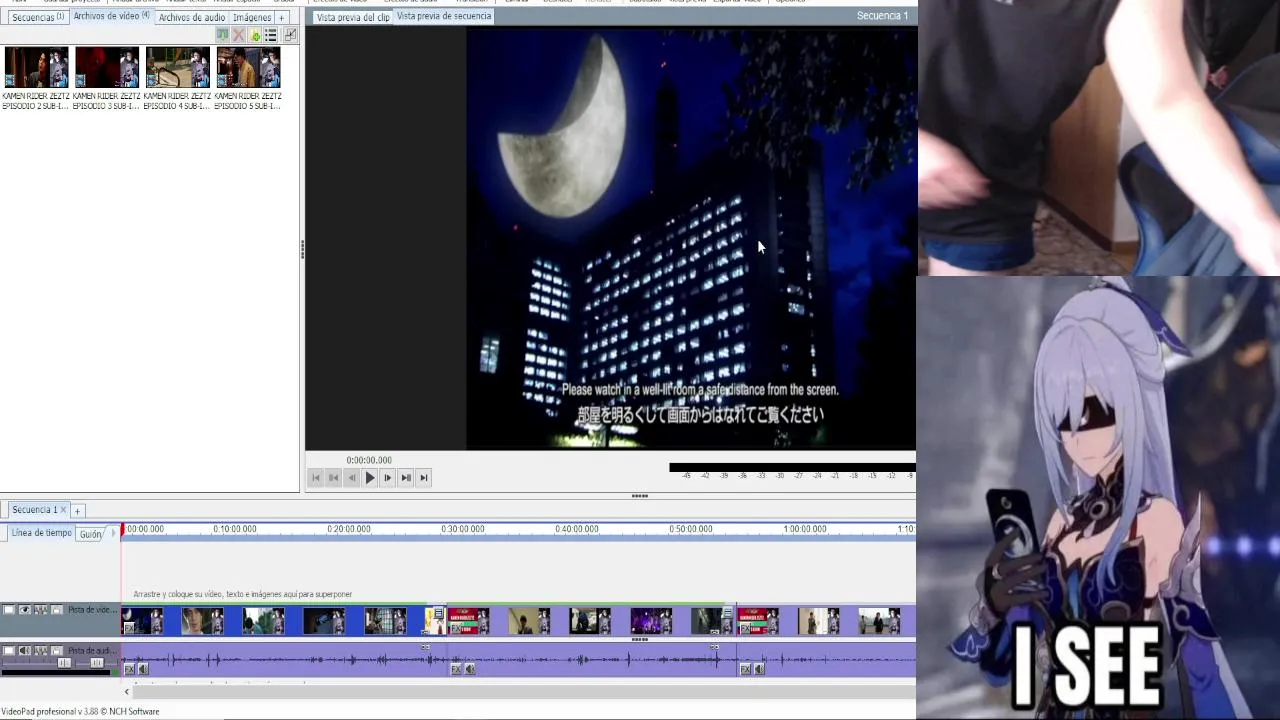Mute the audio track with its speaker toggle
The height and width of the screenshot is (720, 1280).
tap(25, 651)
